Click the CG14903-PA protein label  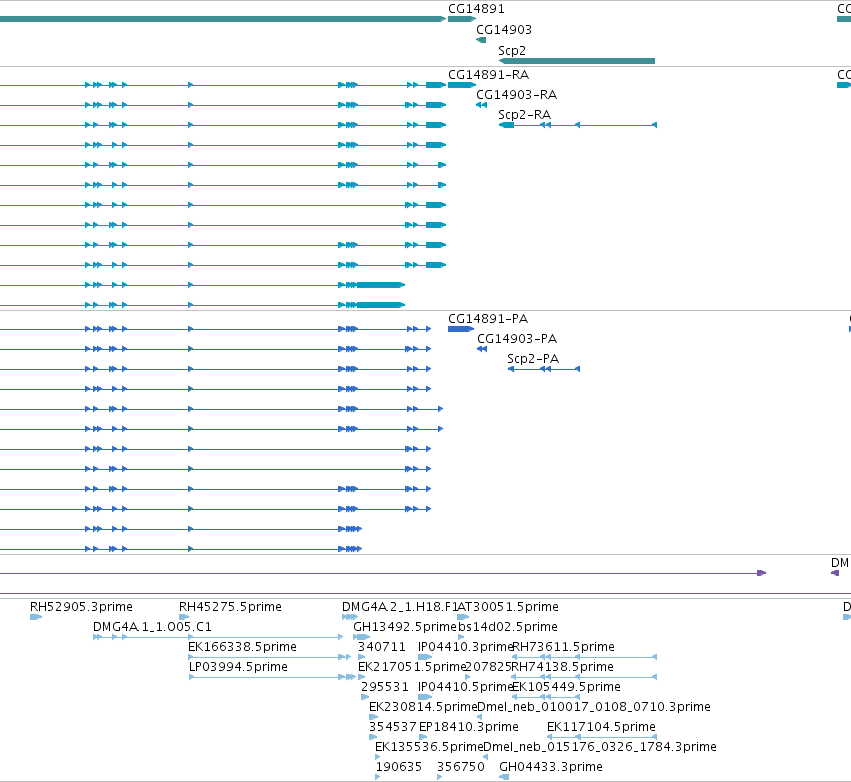[x=517, y=339]
